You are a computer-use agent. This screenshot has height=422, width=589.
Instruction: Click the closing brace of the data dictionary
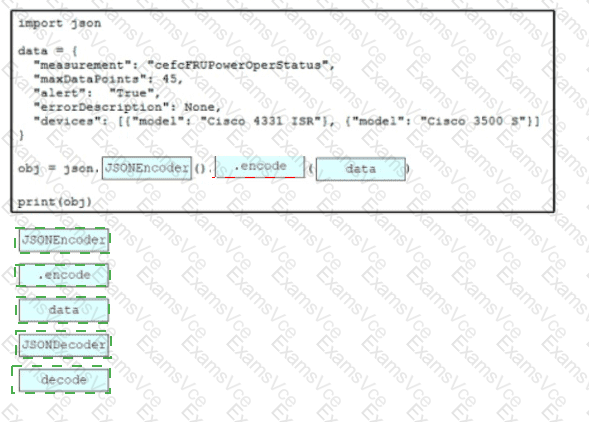click(21, 135)
